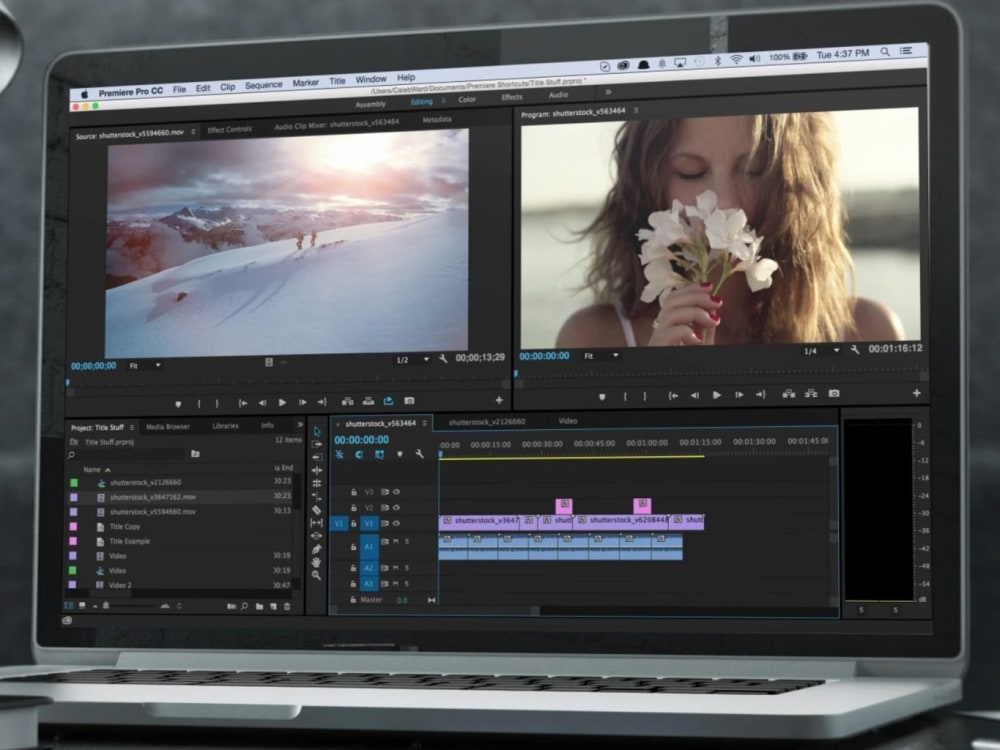Image resolution: width=1000 pixels, height=750 pixels.
Task: Click Export Frame camera in Program monitor
Action: click(x=834, y=394)
